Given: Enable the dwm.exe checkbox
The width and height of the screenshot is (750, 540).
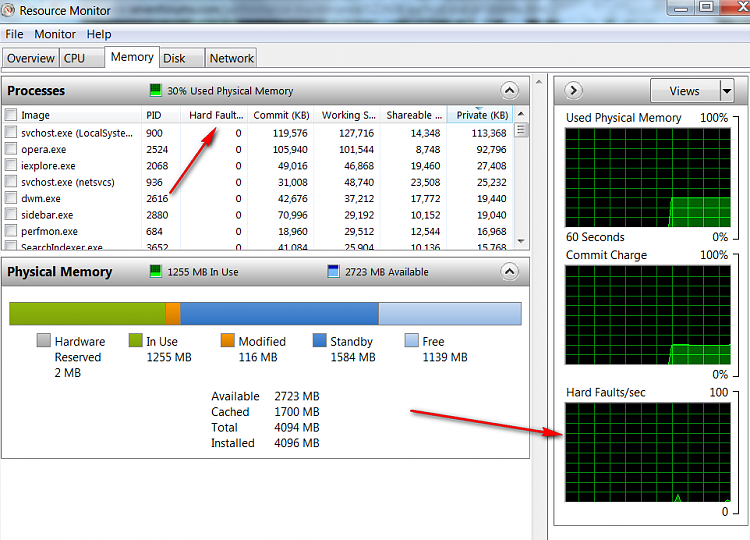Looking at the screenshot, I should 11,198.
